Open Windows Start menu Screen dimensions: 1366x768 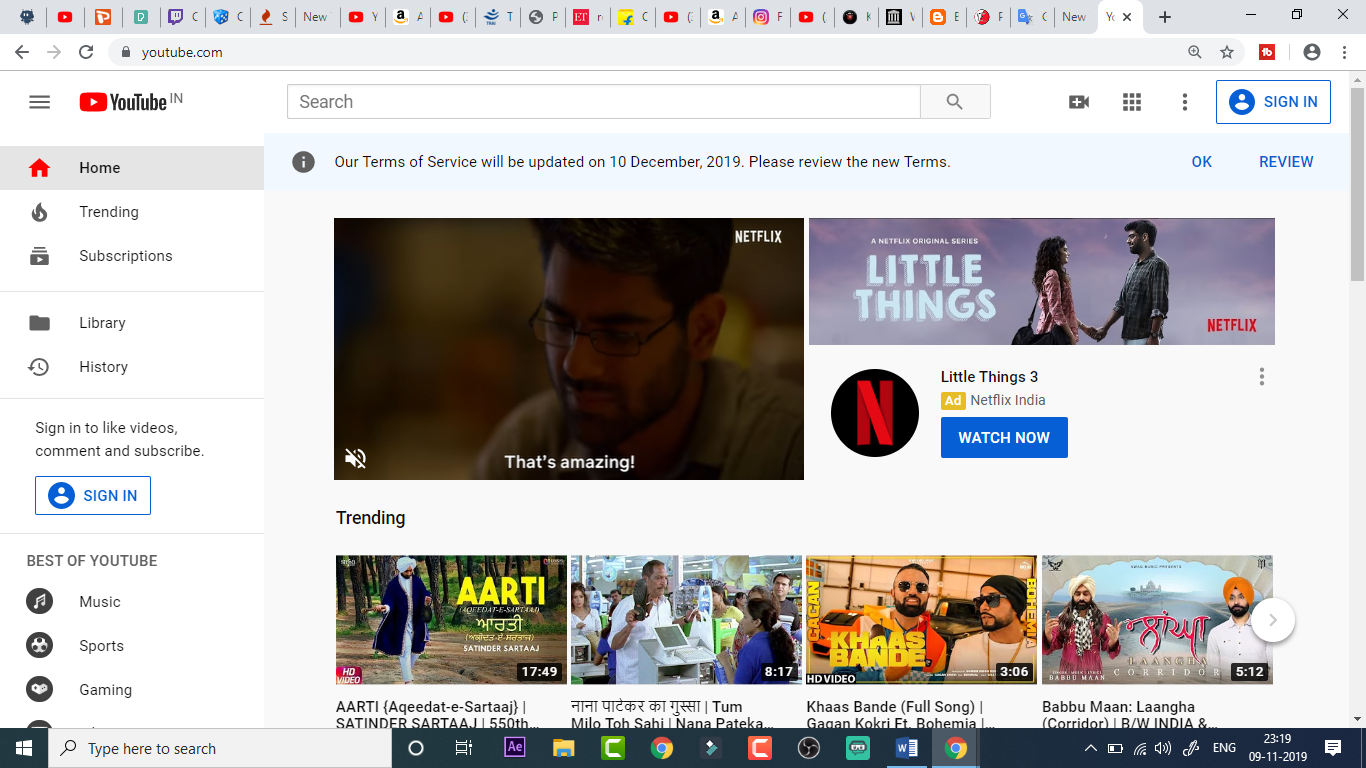[x=24, y=748]
